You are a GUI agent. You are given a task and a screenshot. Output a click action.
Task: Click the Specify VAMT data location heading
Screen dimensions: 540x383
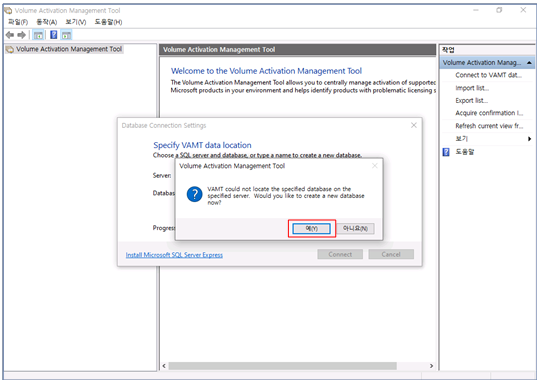[202, 145]
